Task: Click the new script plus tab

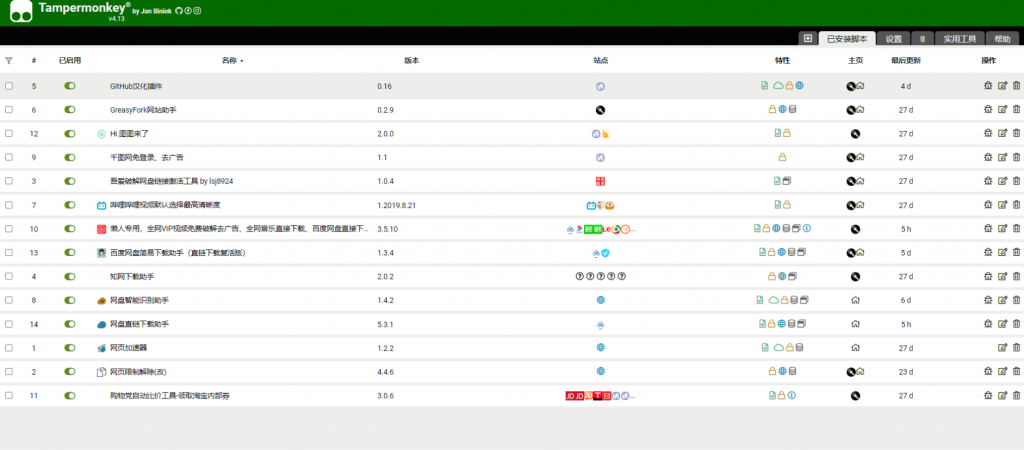Action: coord(808,39)
